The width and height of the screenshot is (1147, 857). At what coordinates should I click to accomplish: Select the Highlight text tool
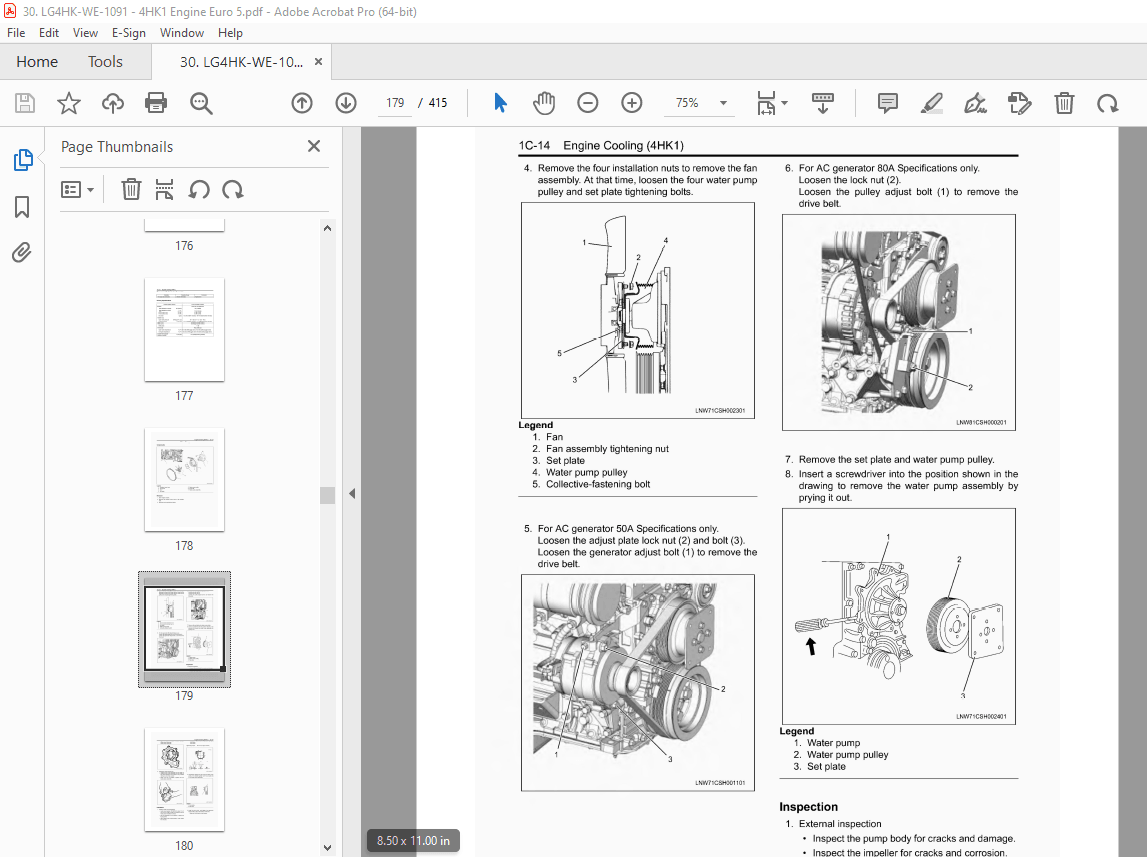[931, 102]
